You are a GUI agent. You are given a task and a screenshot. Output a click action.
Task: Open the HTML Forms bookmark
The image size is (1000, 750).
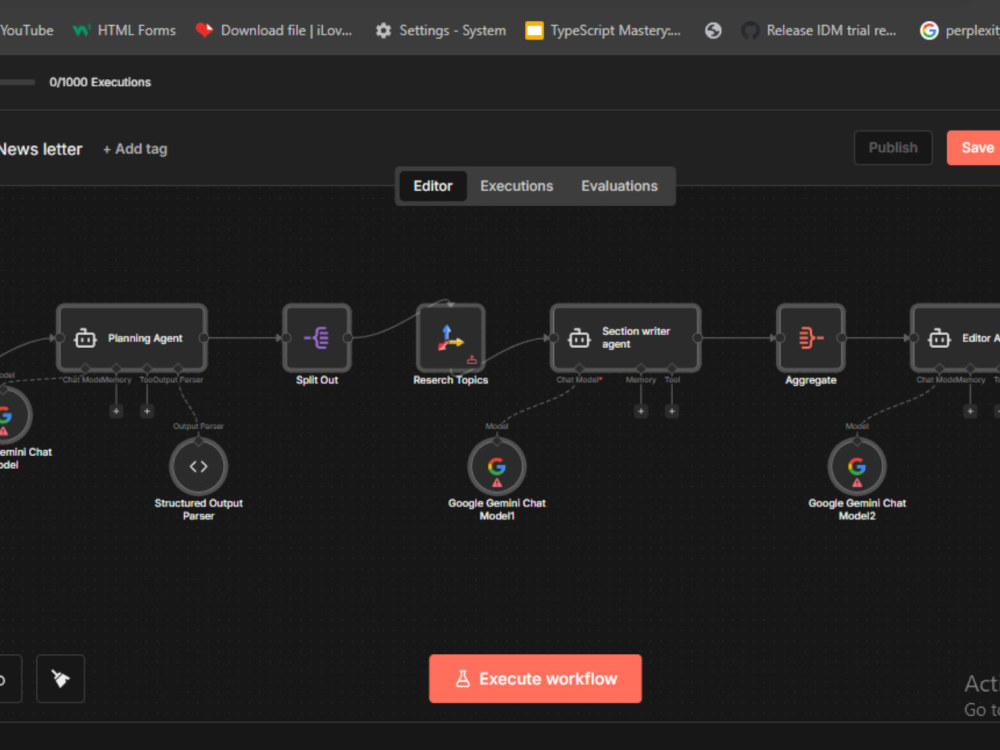tap(124, 31)
